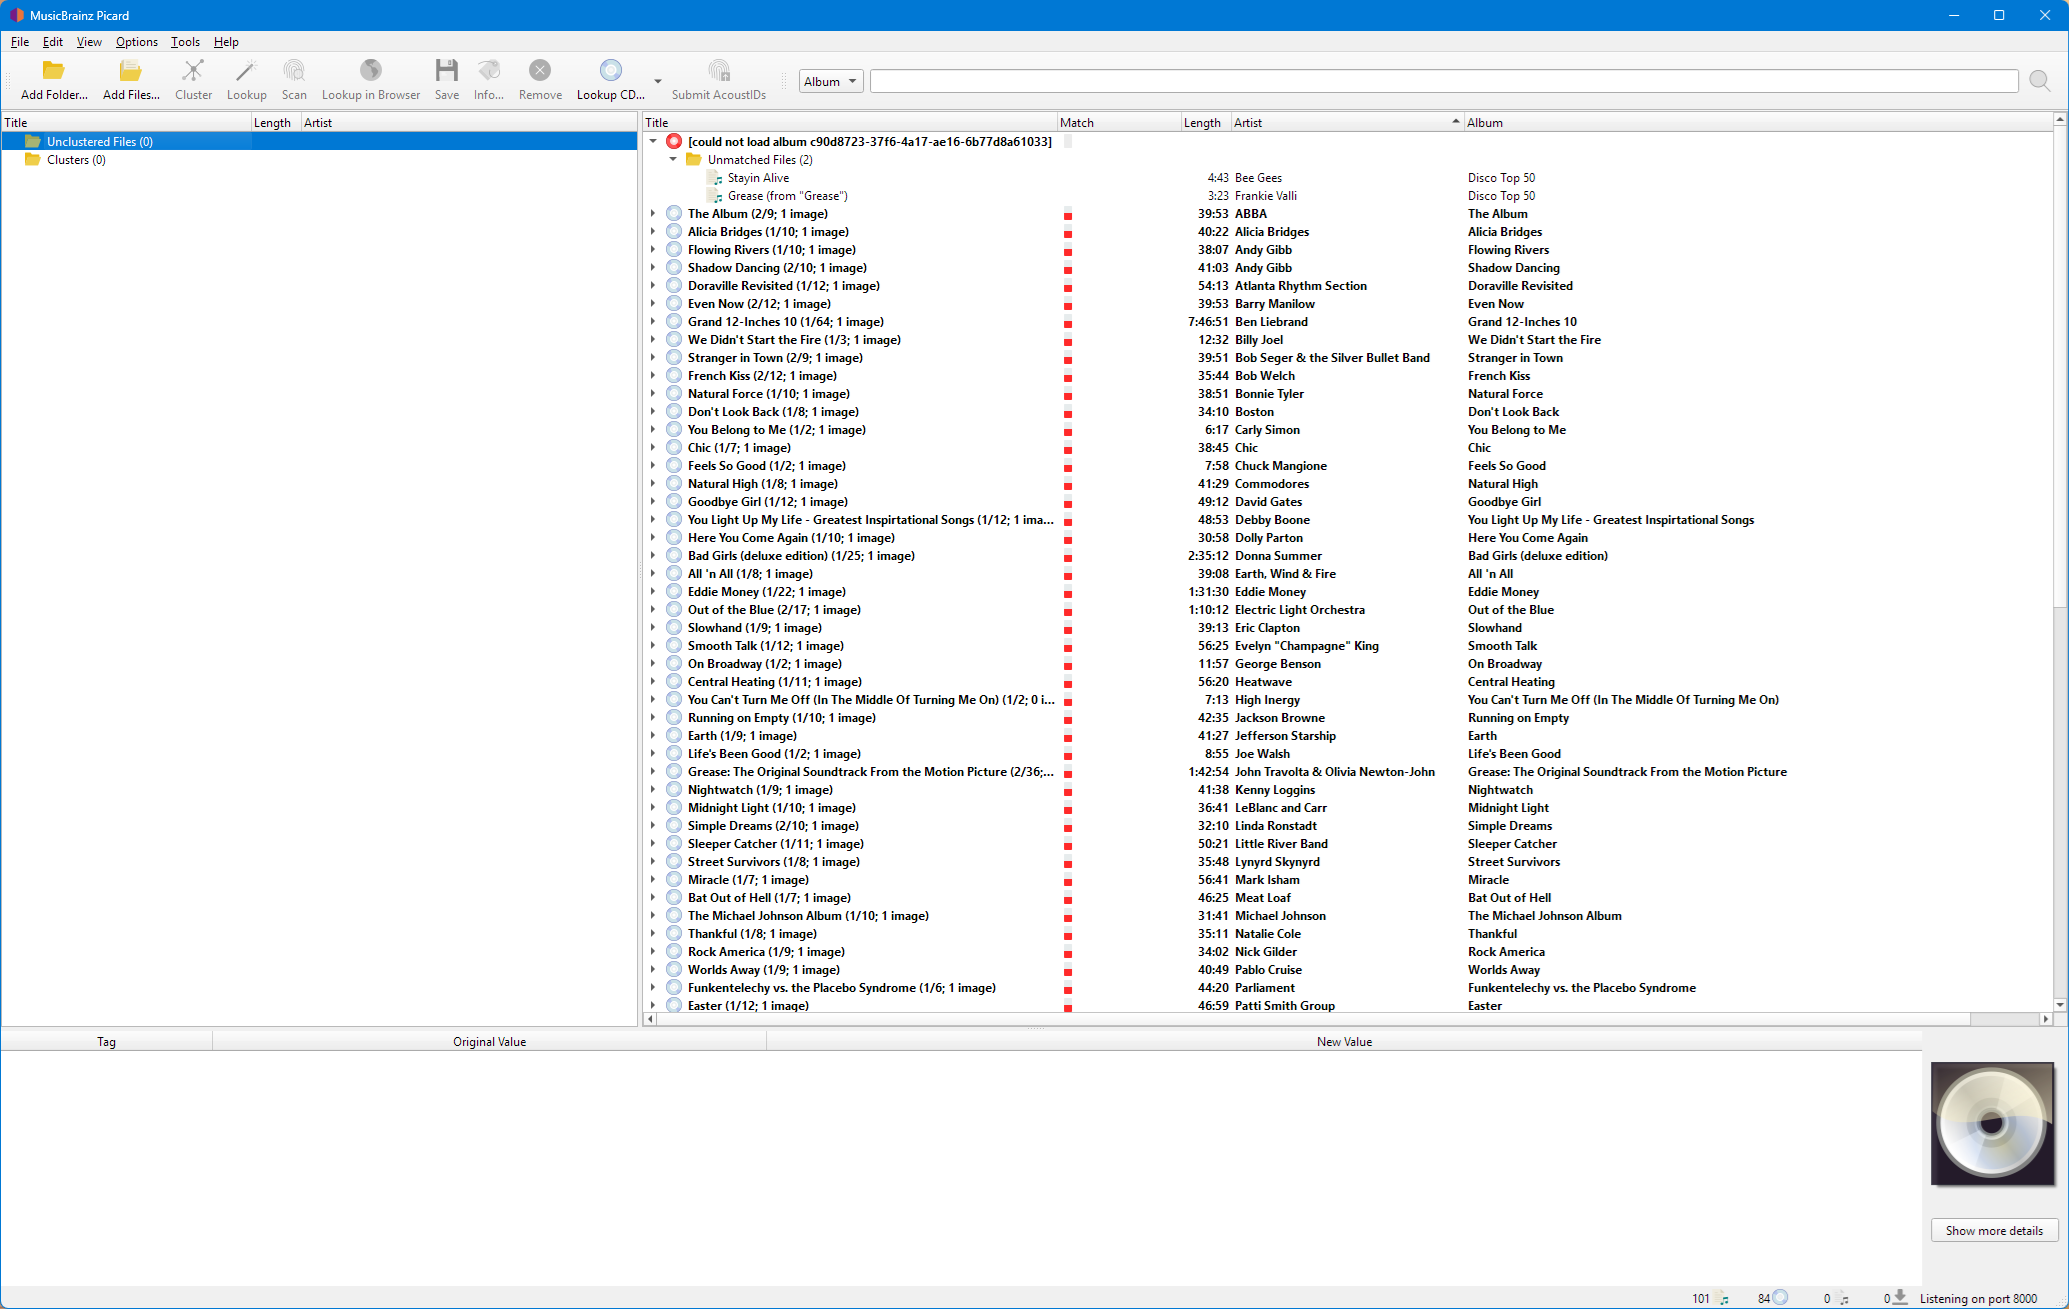Viewport: 2069px width, 1309px height.
Task: Click the Add Folder toolbar icon
Action: pyautogui.click(x=54, y=71)
